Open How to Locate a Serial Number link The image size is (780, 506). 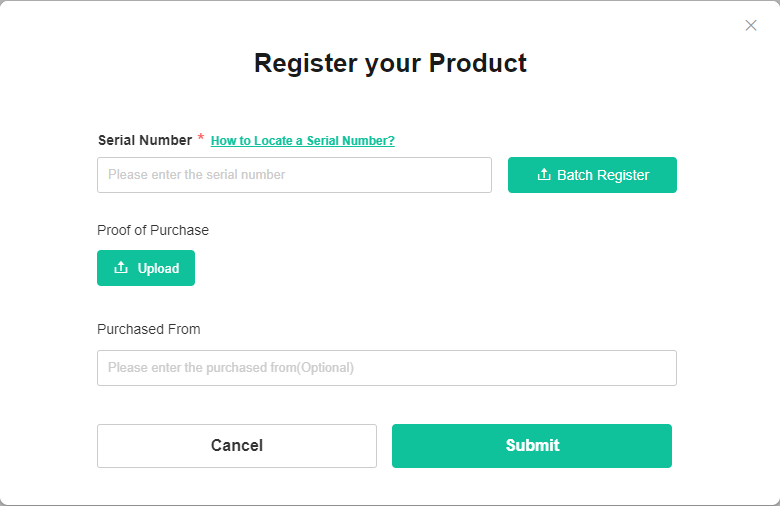click(x=302, y=141)
